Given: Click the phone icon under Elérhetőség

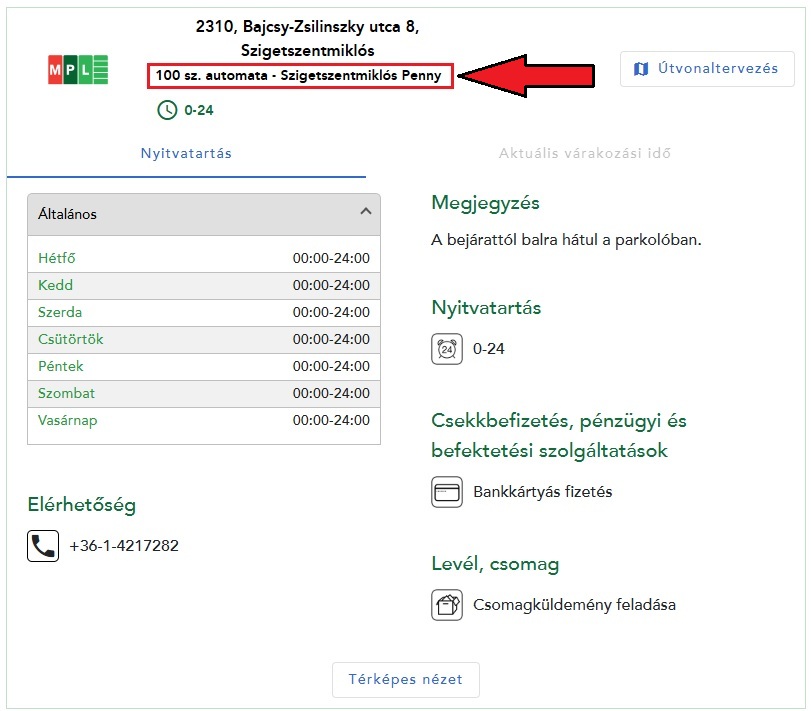Looking at the screenshot, I should [43, 546].
